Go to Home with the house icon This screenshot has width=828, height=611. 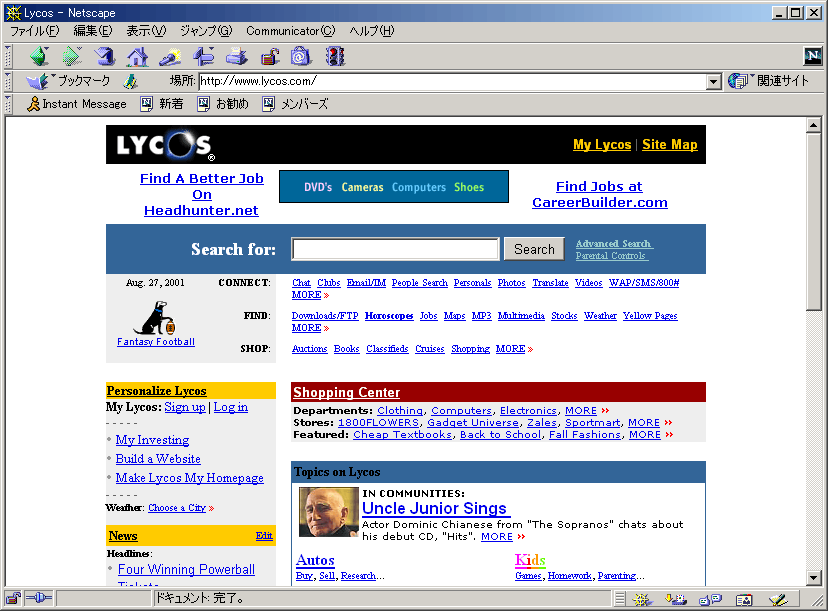(137, 56)
